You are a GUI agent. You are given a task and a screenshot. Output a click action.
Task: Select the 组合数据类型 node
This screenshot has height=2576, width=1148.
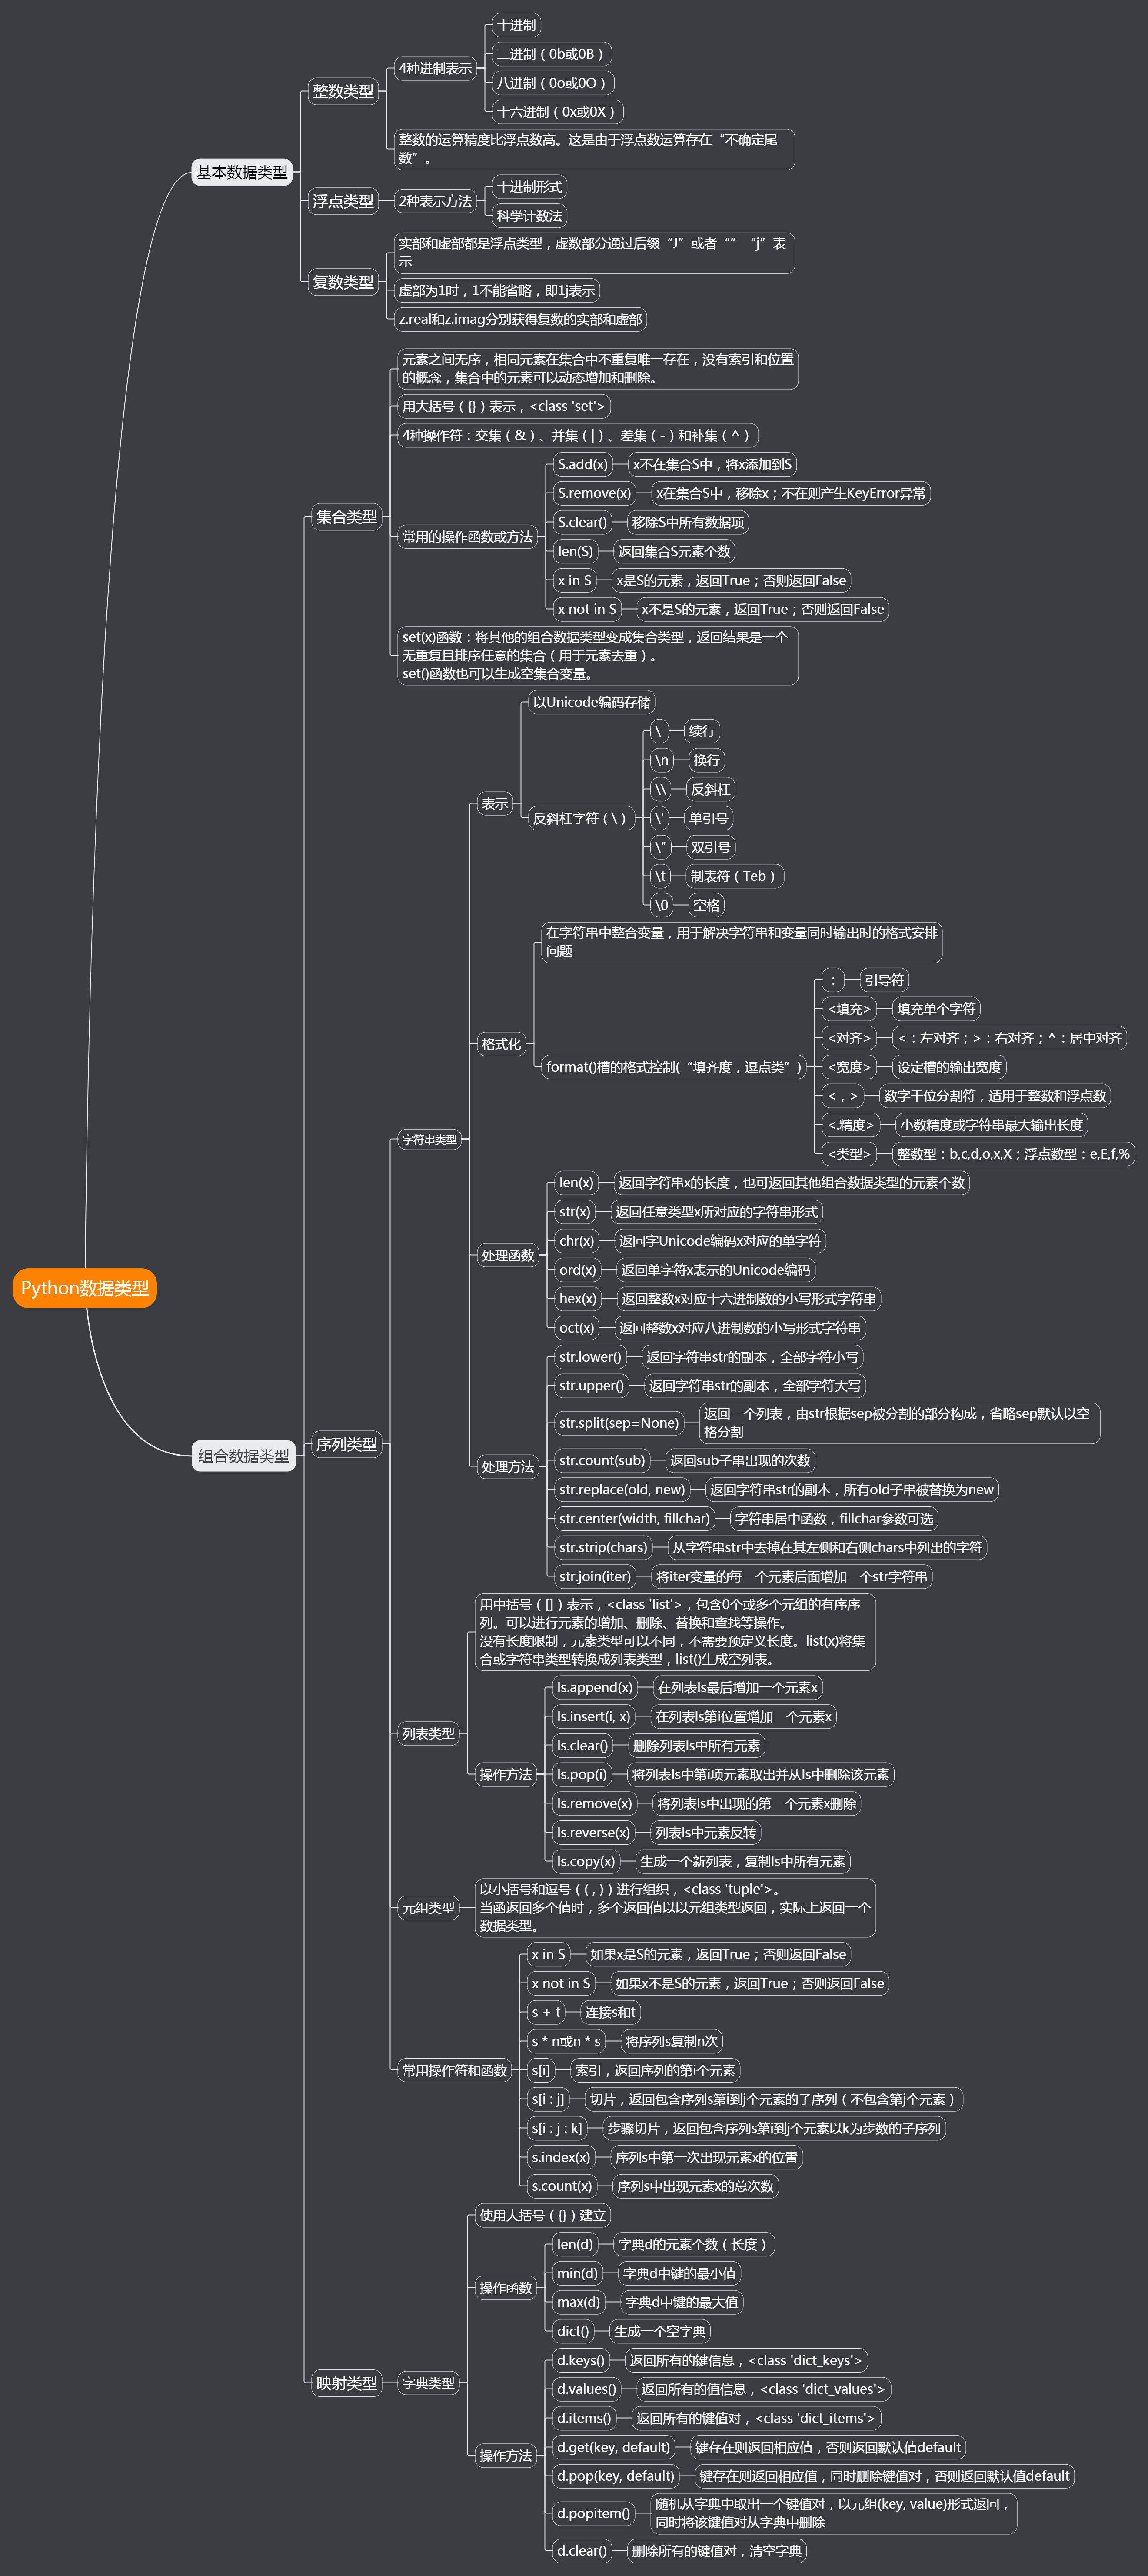[244, 1456]
